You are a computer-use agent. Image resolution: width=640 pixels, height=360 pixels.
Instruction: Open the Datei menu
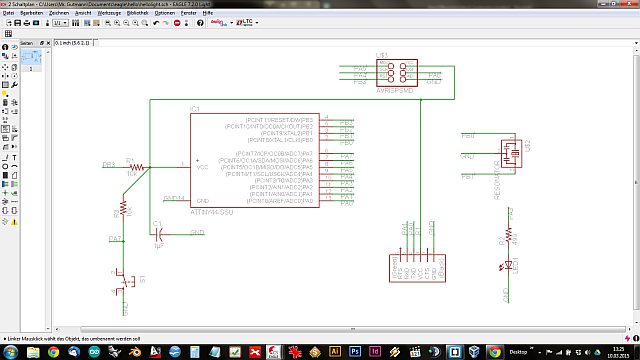[x=8, y=13]
